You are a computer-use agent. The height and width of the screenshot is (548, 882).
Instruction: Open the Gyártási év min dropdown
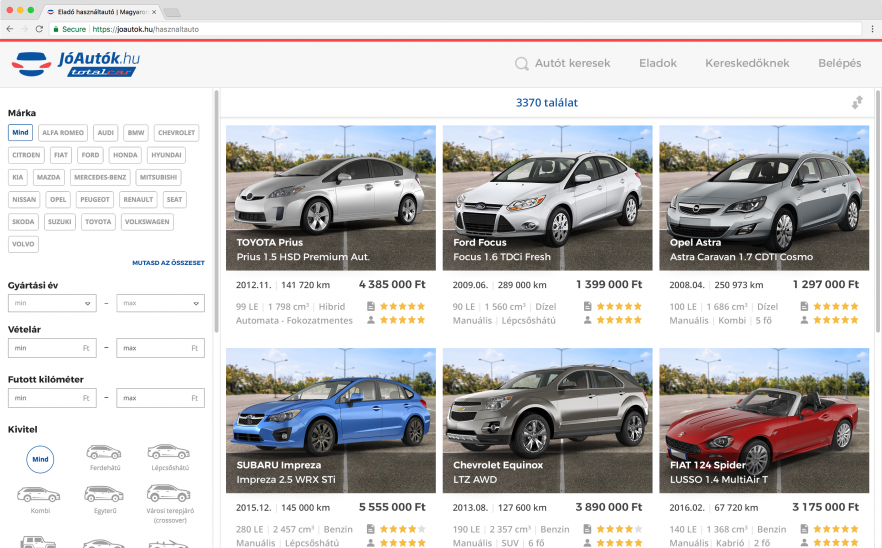pos(52,303)
